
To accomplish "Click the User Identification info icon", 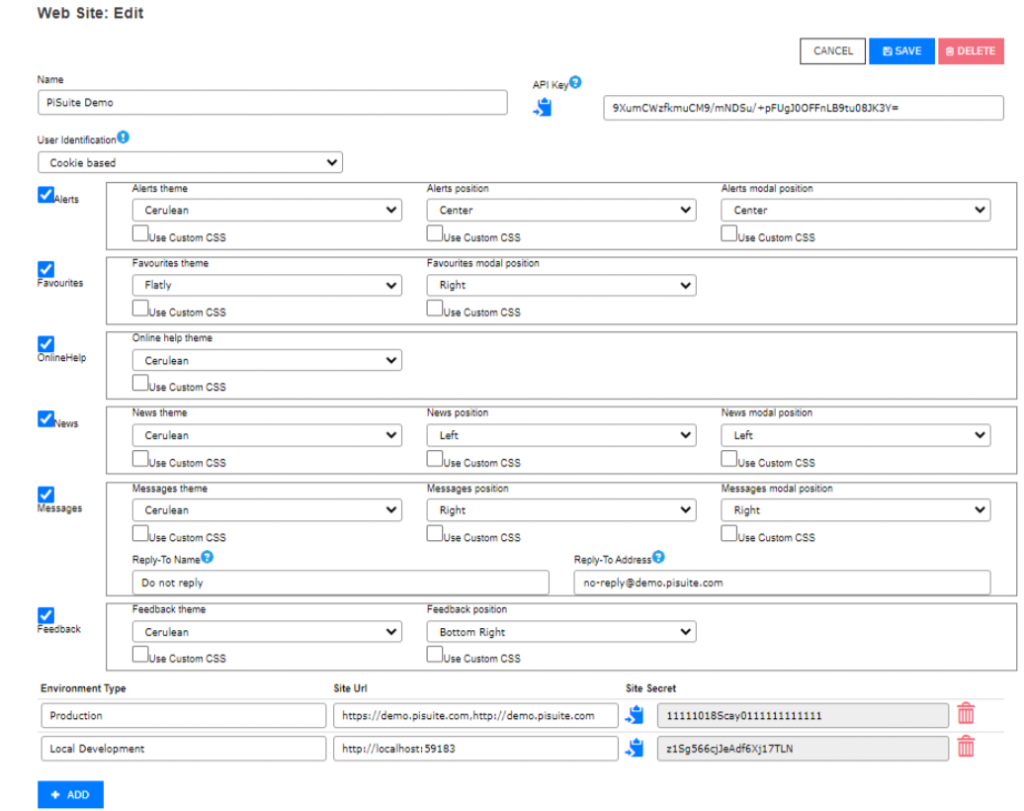I will (123, 137).
